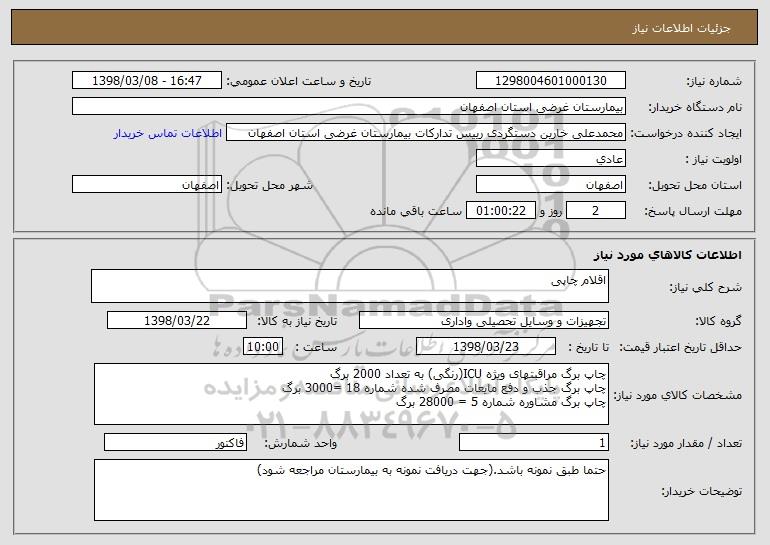Select the price validity date 1398/03/23

486,347
